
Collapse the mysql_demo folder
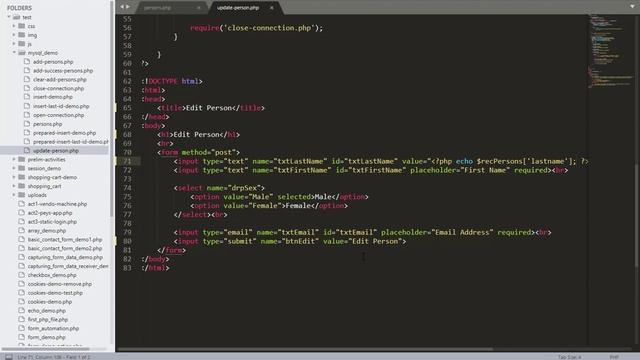[x=14, y=53]
